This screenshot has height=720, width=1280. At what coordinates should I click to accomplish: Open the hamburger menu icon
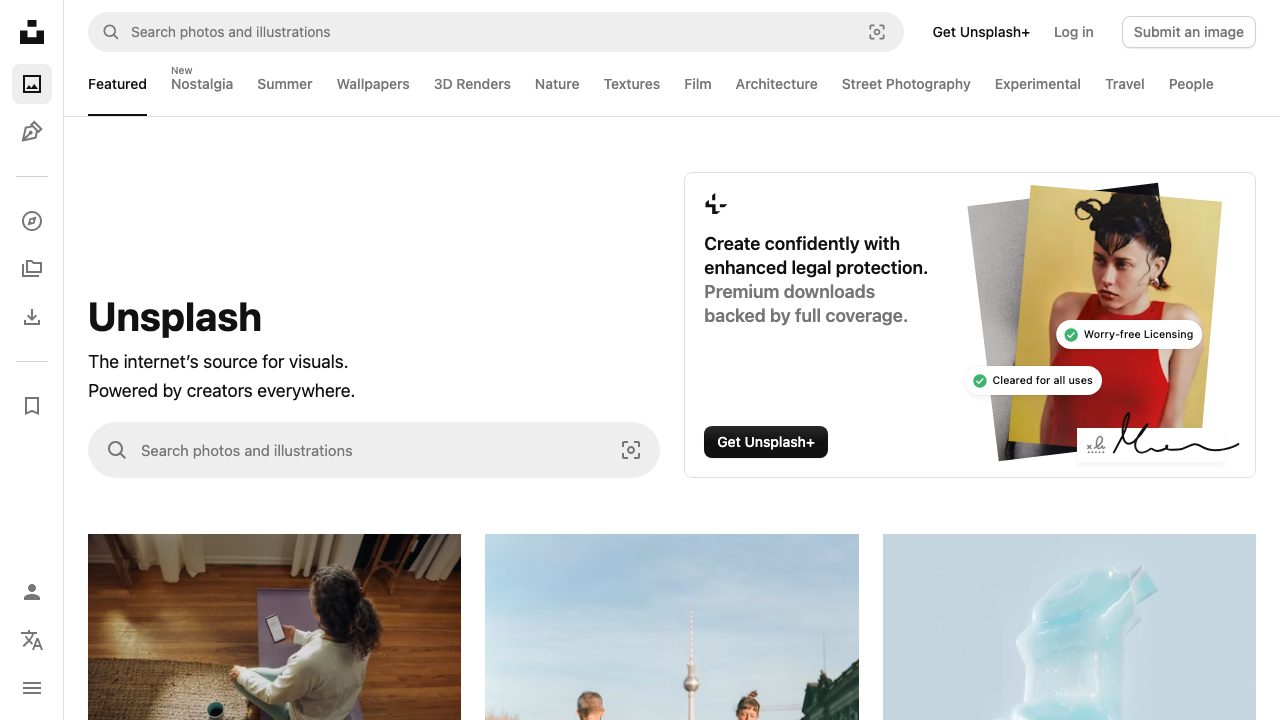[32, 688]
